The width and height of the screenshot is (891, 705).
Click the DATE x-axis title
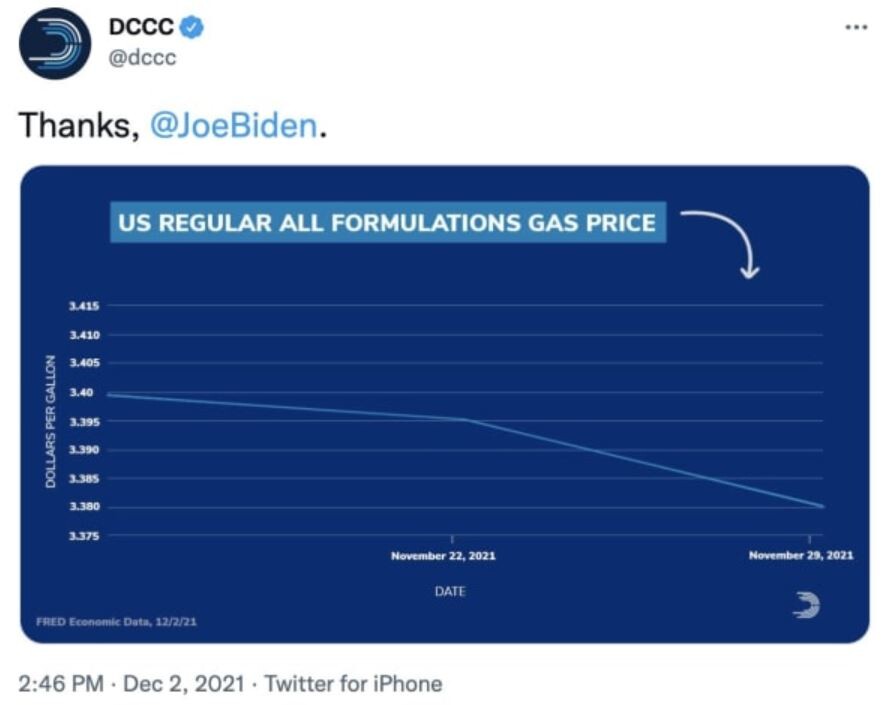[450, 592]
